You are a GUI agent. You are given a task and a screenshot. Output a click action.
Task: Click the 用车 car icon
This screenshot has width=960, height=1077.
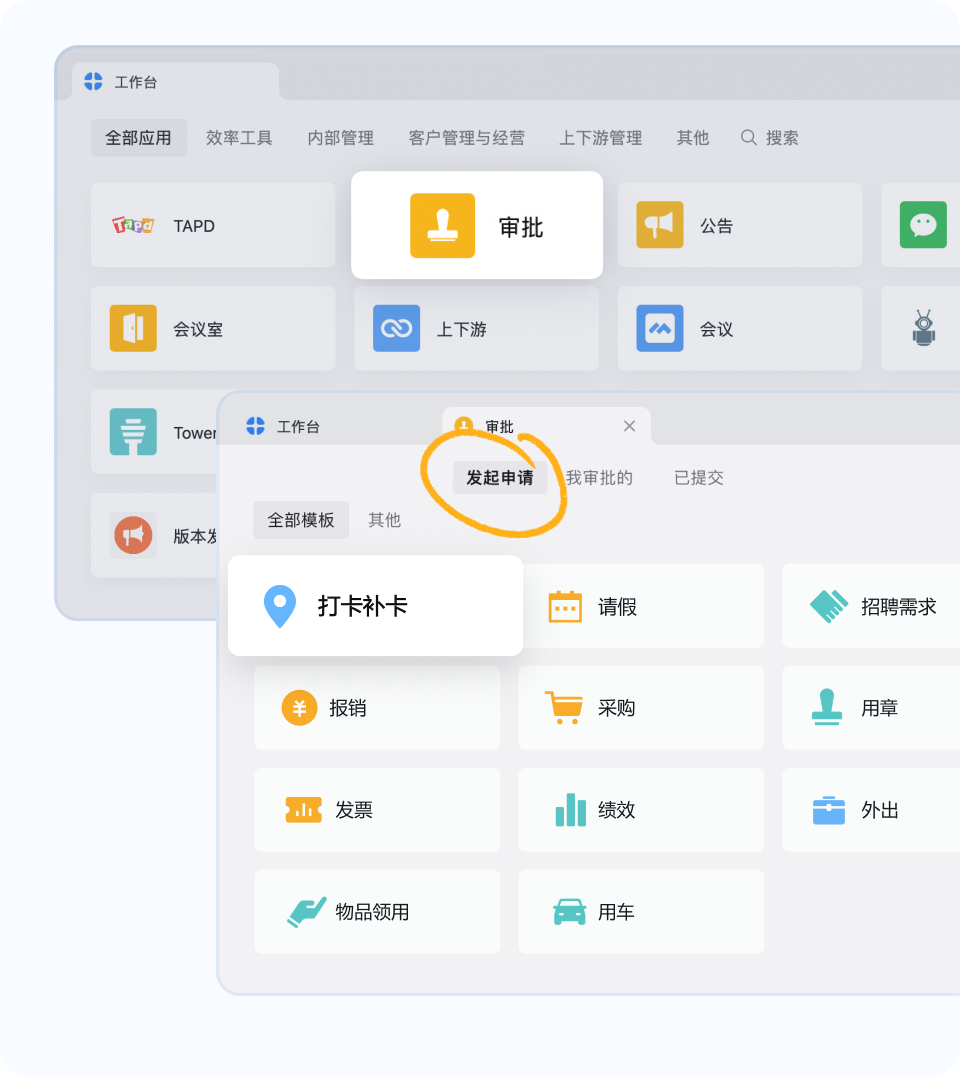coord(570,912)
